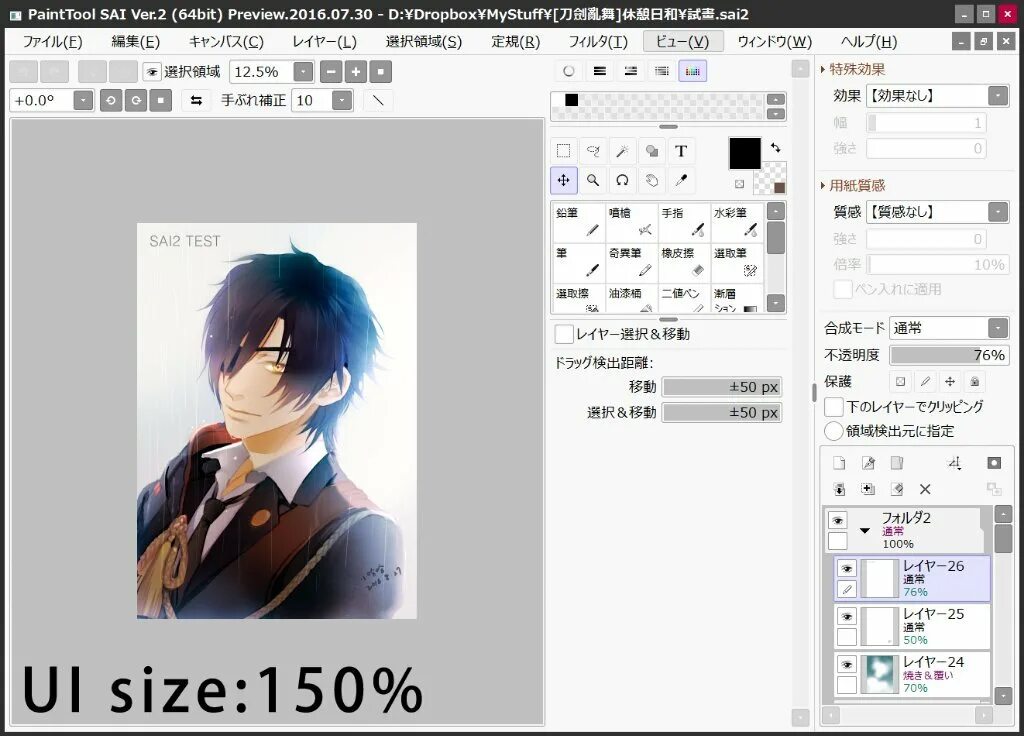Screen dimensions: 1024x736
Task: Choose the 鉛筆 pencil brush
Action: (579, 222)
